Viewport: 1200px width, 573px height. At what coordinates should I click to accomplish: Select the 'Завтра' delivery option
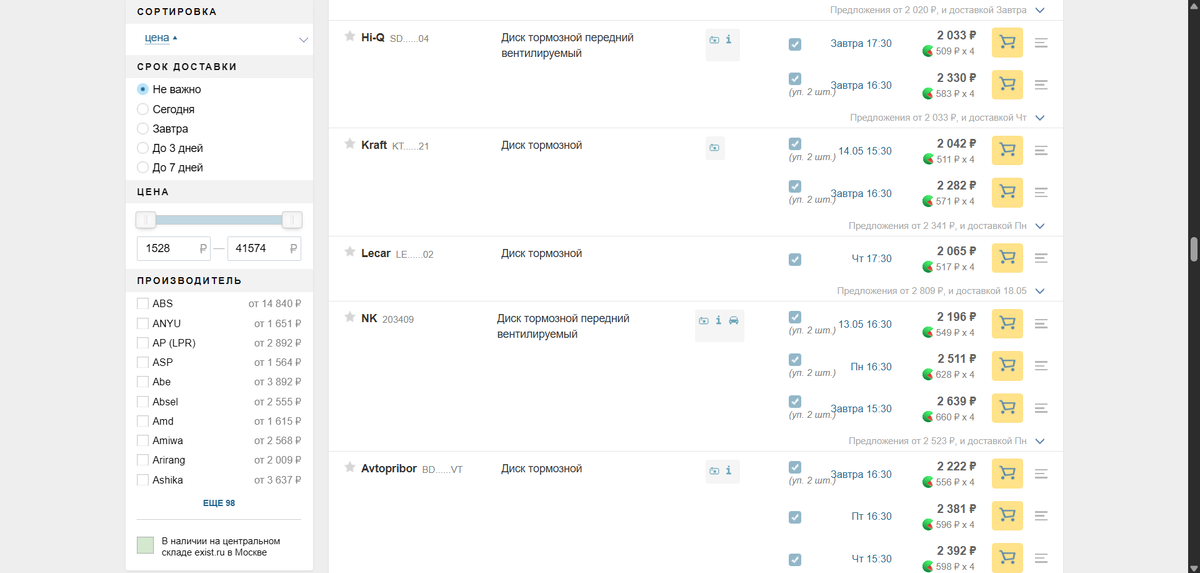click(143, 129)
